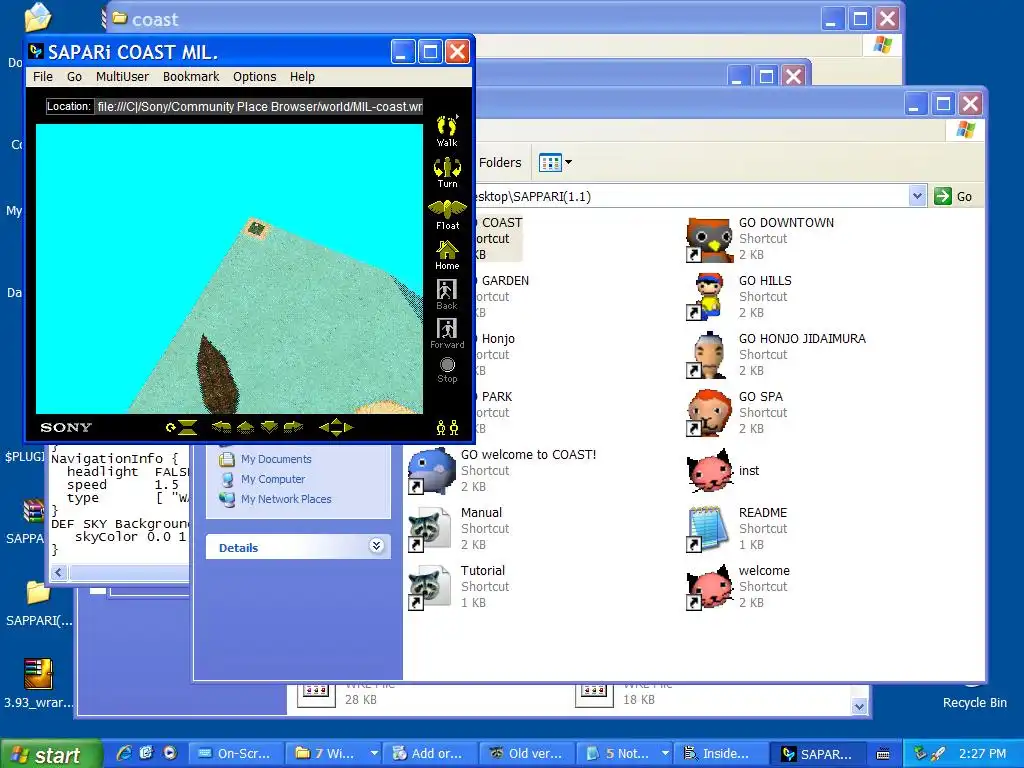1024x768 pixels.
Task: Click the Stop icon in Sapari
Action: [447, 370]
